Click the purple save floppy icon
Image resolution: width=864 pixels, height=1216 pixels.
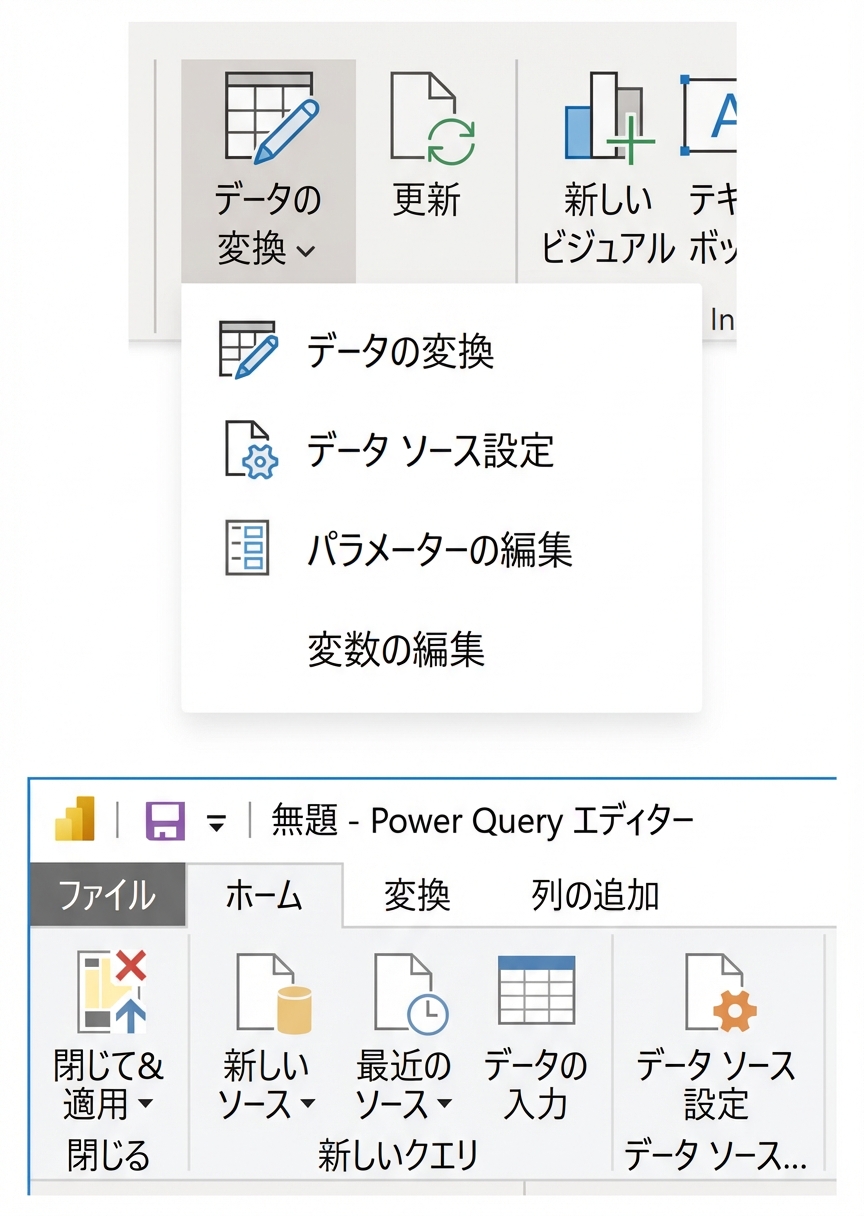[x=166, y=822]
